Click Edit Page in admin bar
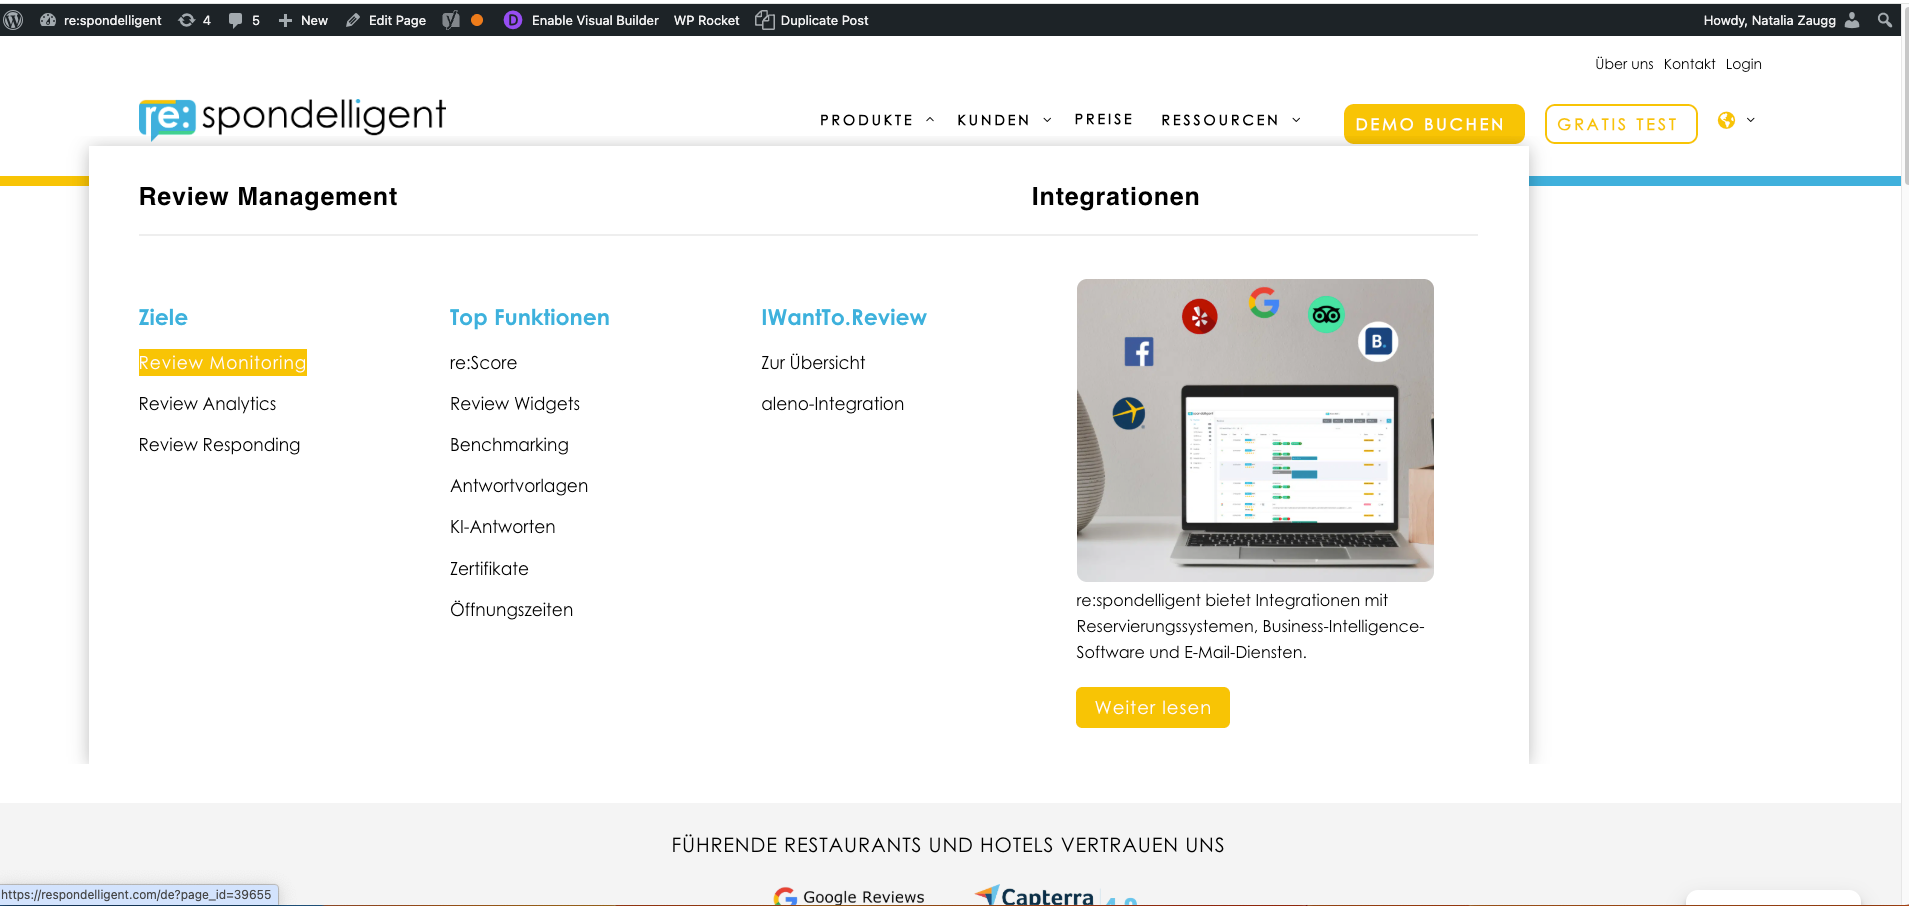1909x906 pixels. tap(386, 20)
